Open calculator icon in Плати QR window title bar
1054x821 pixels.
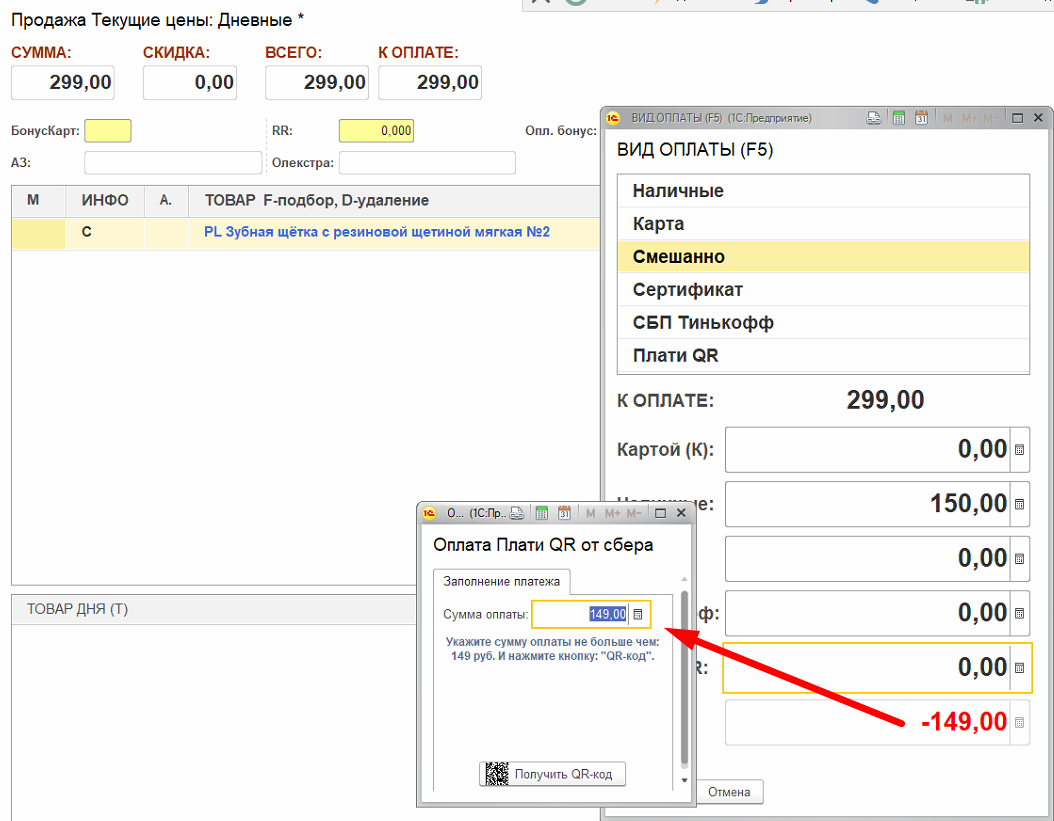click(x=542, y=513)
